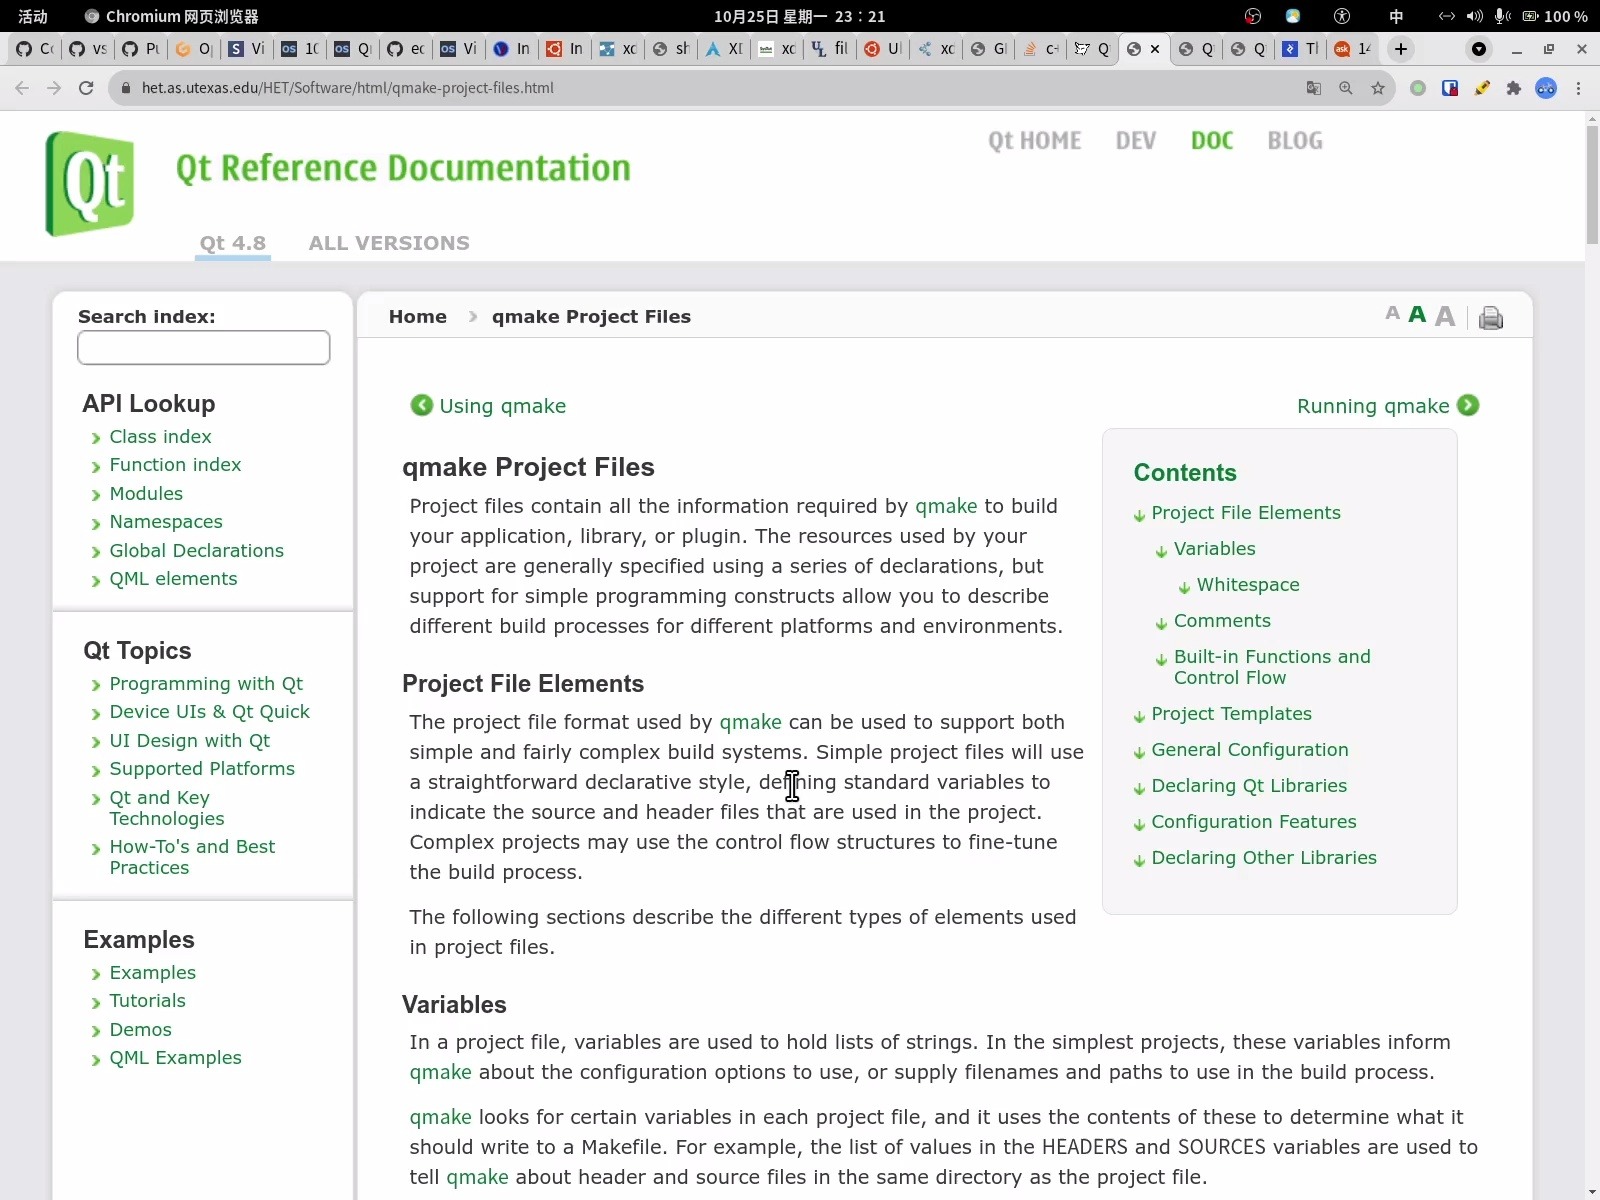Open the Extensions puzzle-piece menu

(1514, 88)
